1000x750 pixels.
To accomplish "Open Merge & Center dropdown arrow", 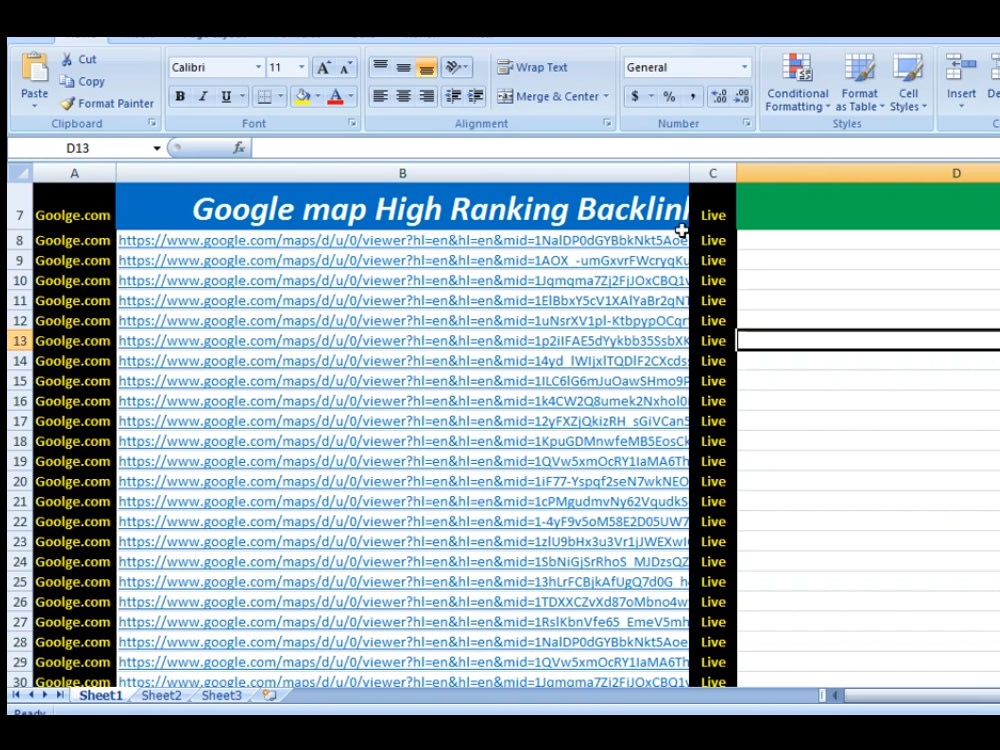I will tap(606, 96).
